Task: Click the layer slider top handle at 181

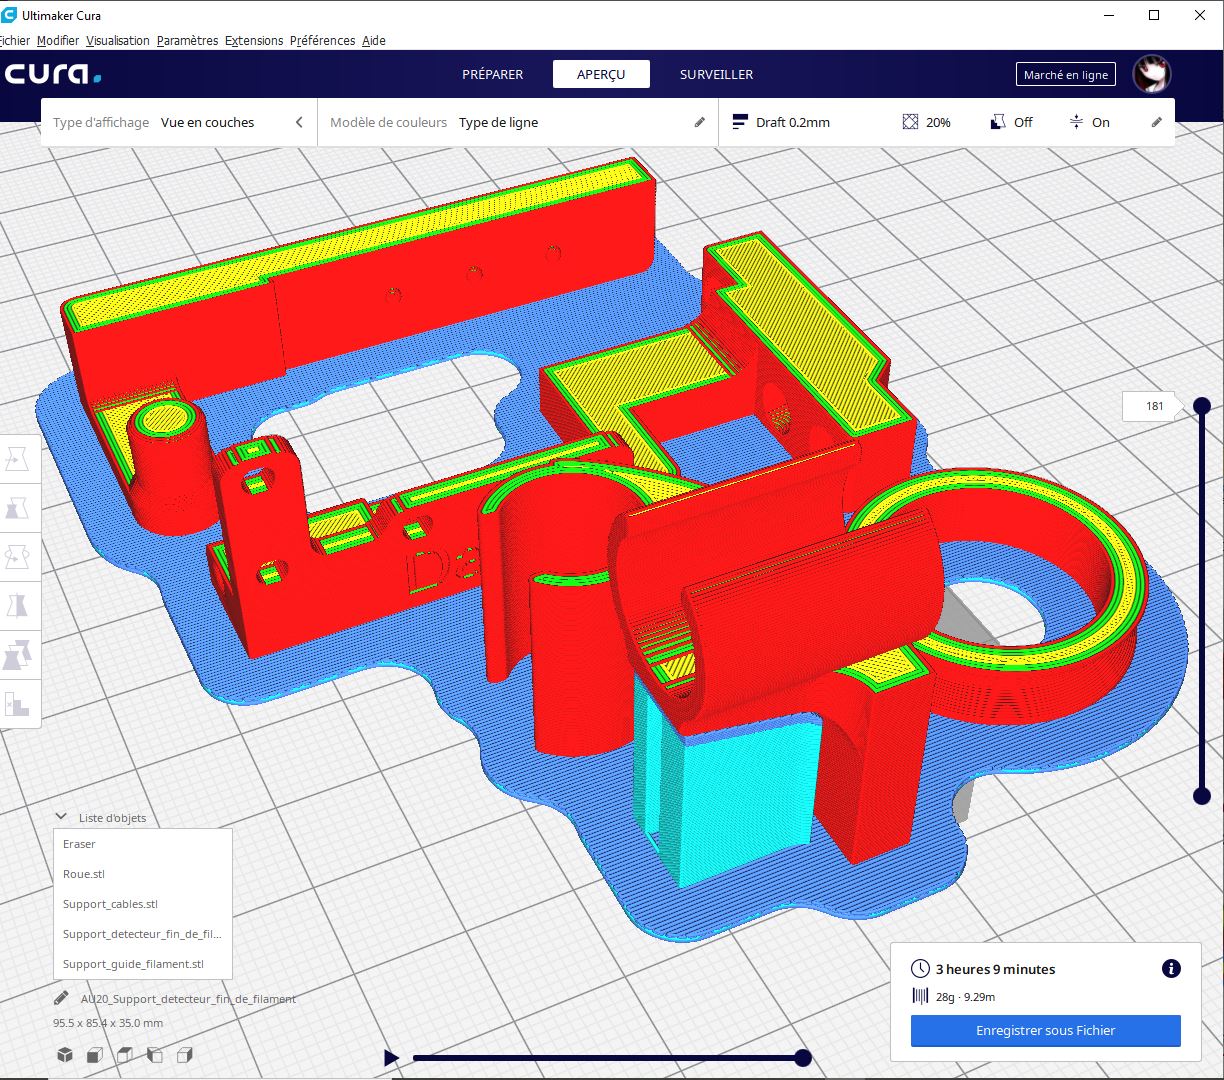Action: pos(1202,405)
